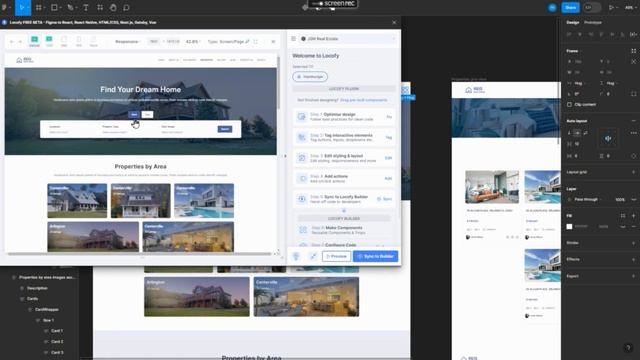This screenshot has width=640, height=360.
Task: Open Auto layout advanced settings ellipsis
Action: pyautogui.click(x=633, y=133)
